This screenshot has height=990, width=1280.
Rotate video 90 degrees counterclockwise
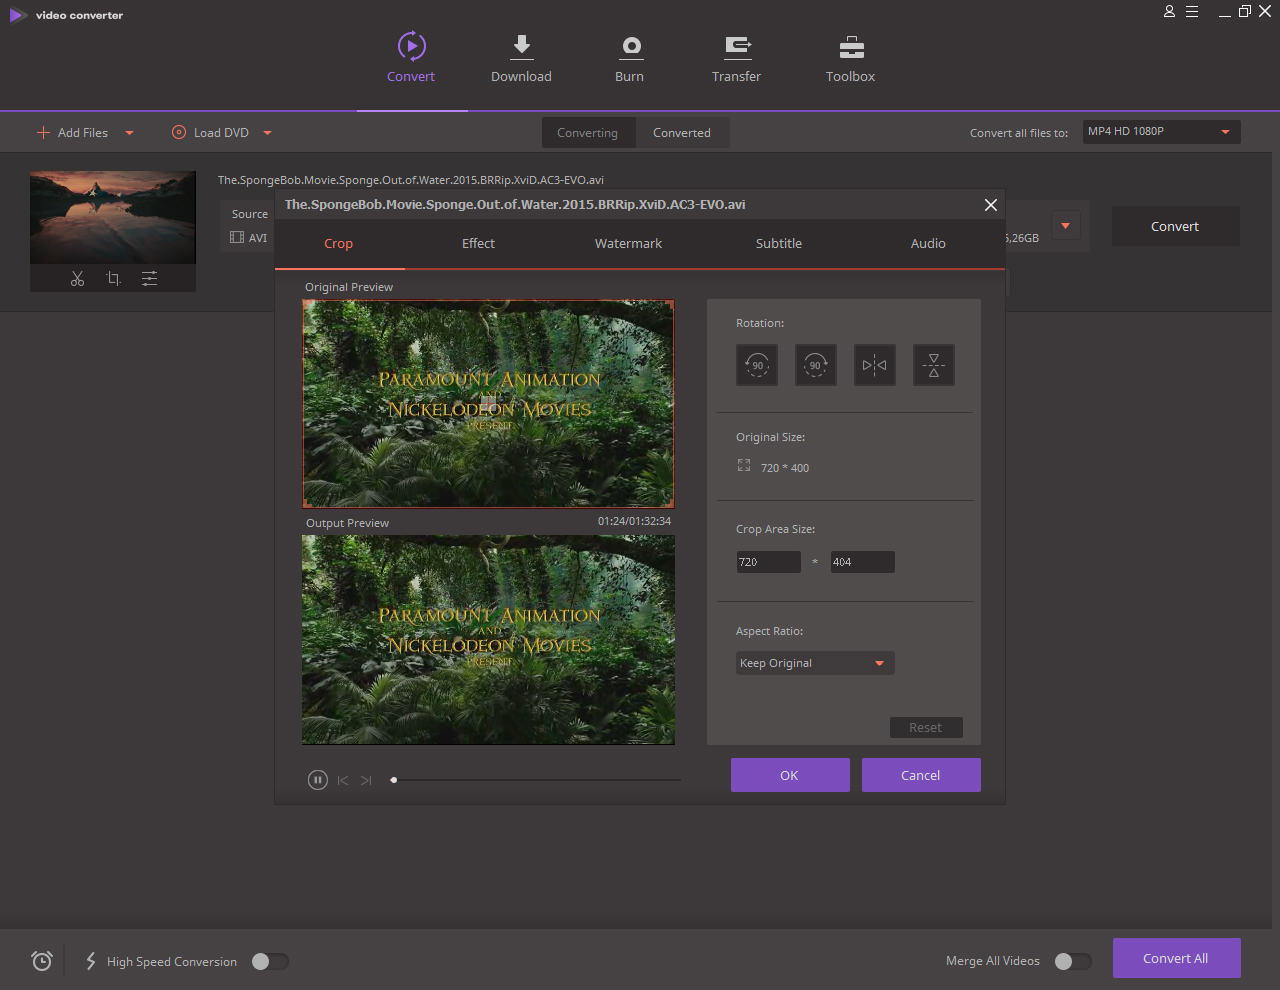757,365
